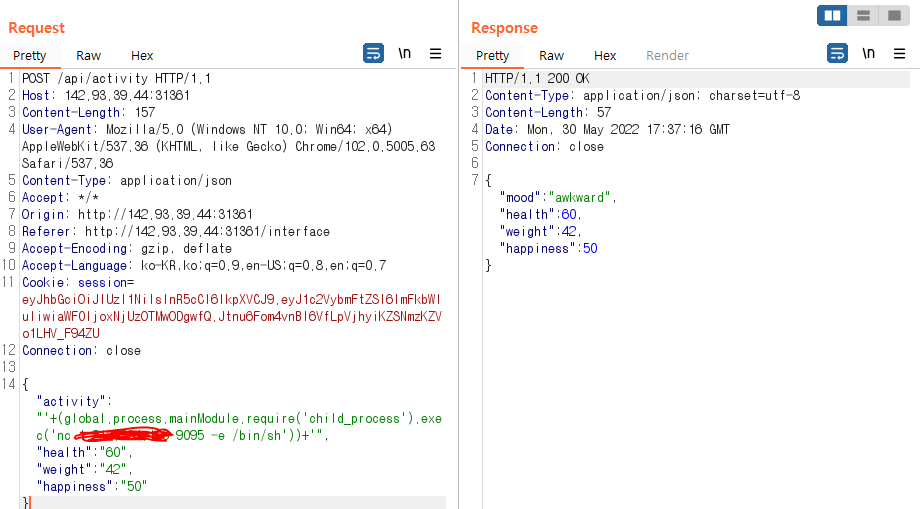The height and width of the screenshot is (509, 922).
Task: Click the Host header in request
Action: click(106, 95)
